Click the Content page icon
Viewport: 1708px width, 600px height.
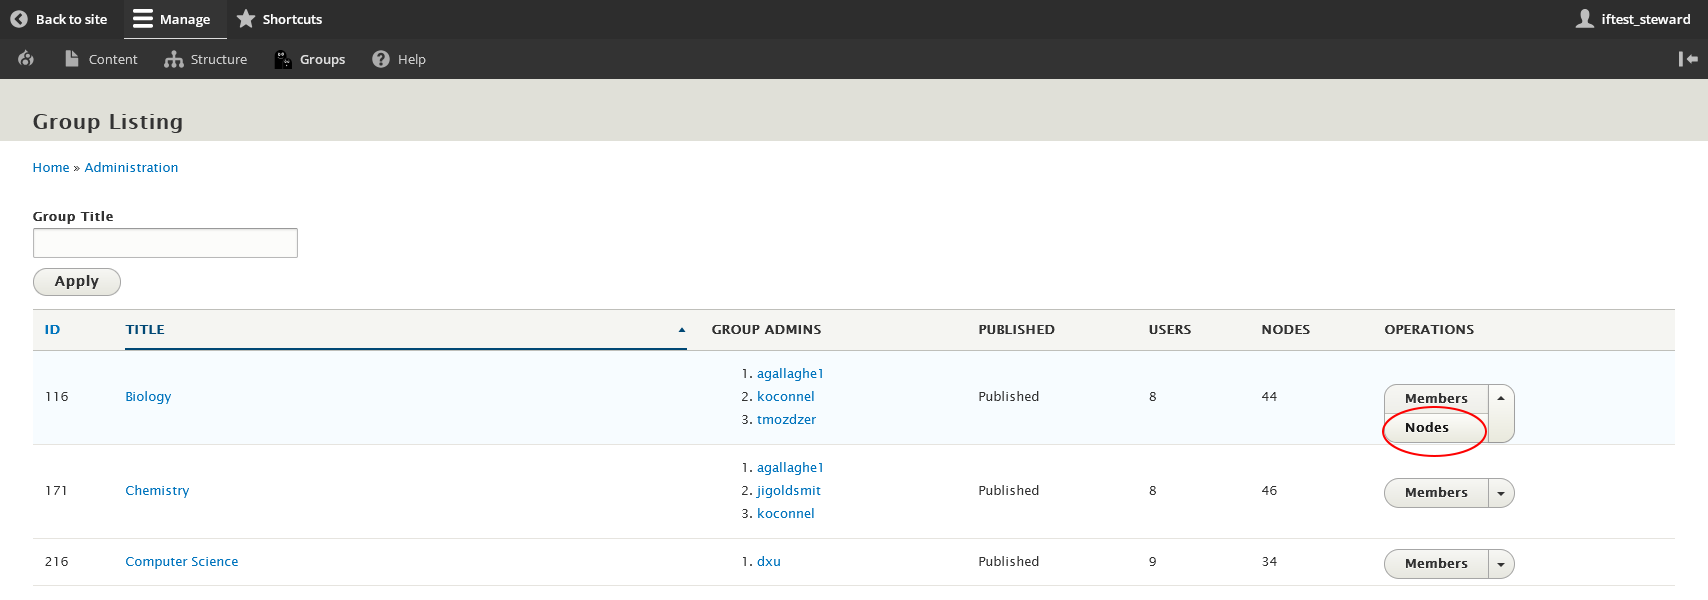72,59
